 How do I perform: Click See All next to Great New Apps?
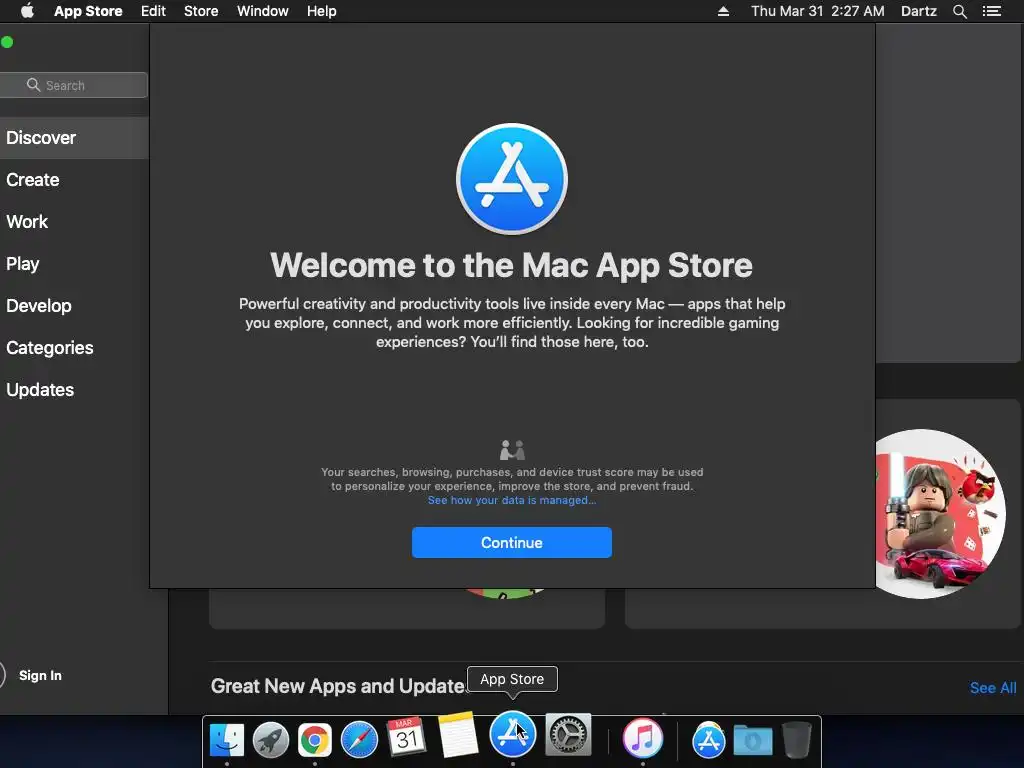coord(993,688)
